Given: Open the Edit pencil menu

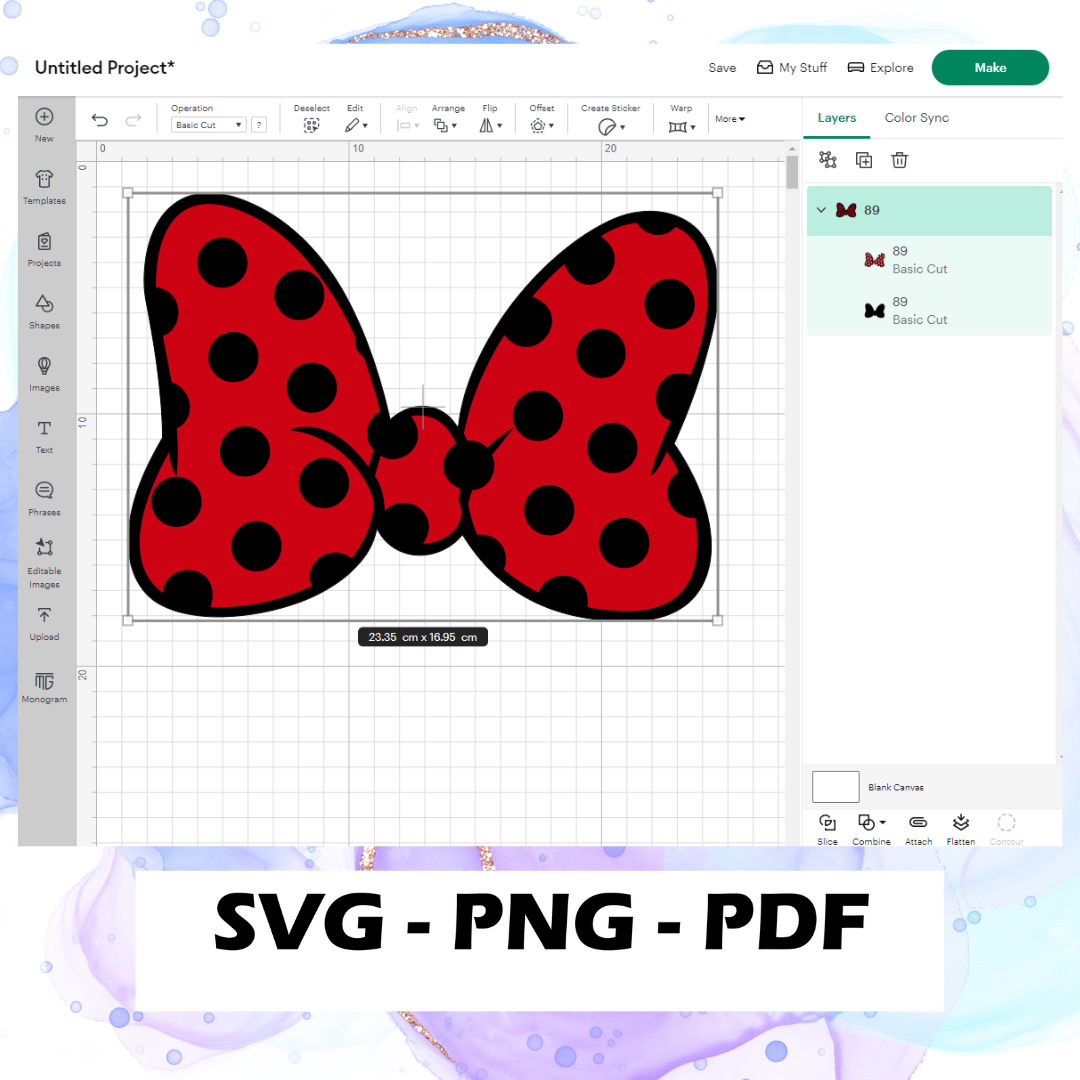Looking at the screenshot, I should click(x=356, y=118).
